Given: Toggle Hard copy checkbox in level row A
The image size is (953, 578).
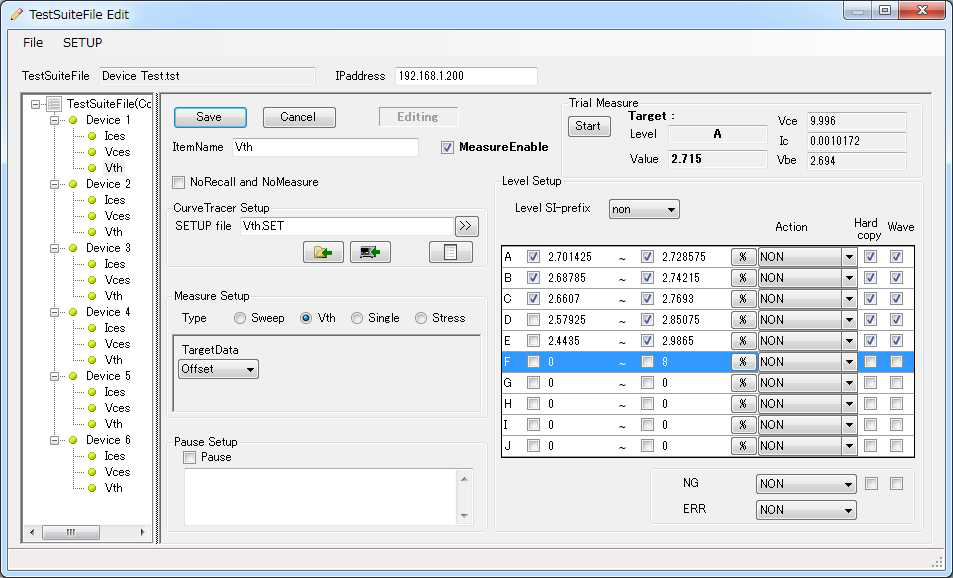Looking at the screenshot, I should tap(870, 257).
